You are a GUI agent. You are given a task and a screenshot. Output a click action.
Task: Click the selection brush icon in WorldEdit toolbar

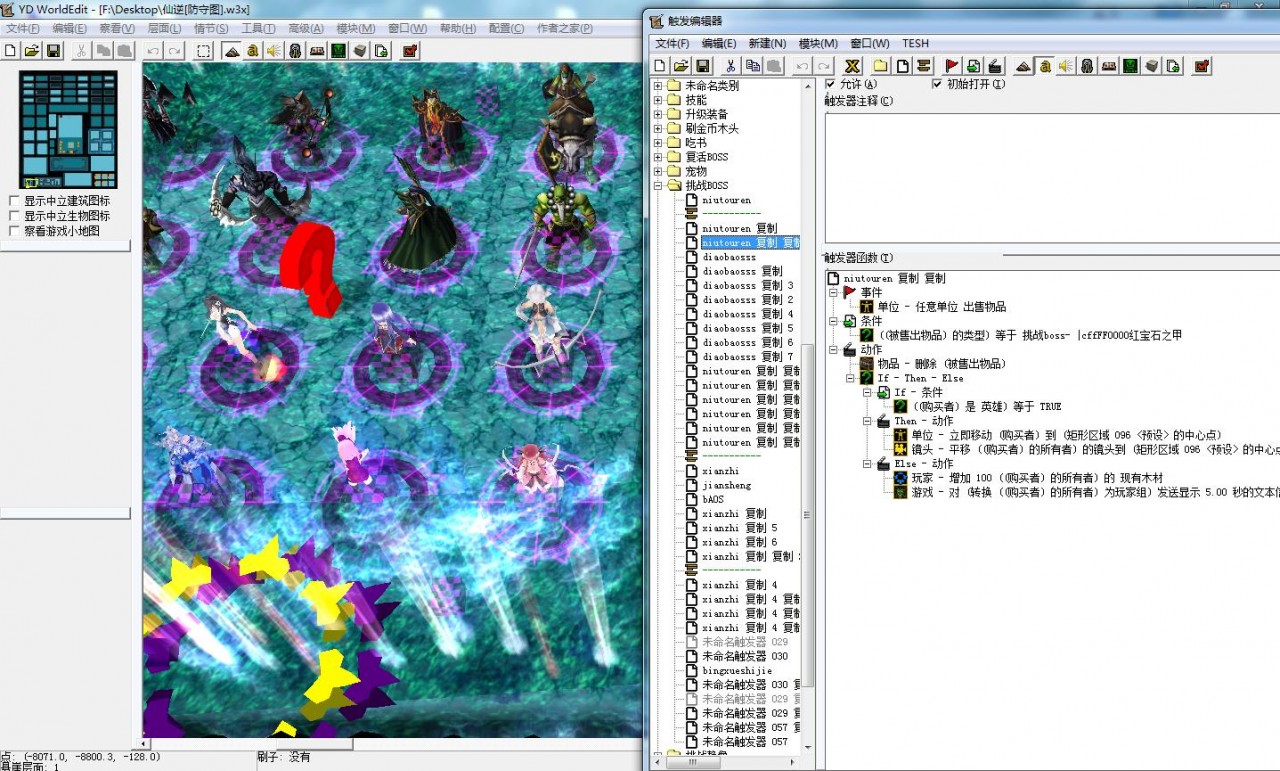[x=204, y=50]
